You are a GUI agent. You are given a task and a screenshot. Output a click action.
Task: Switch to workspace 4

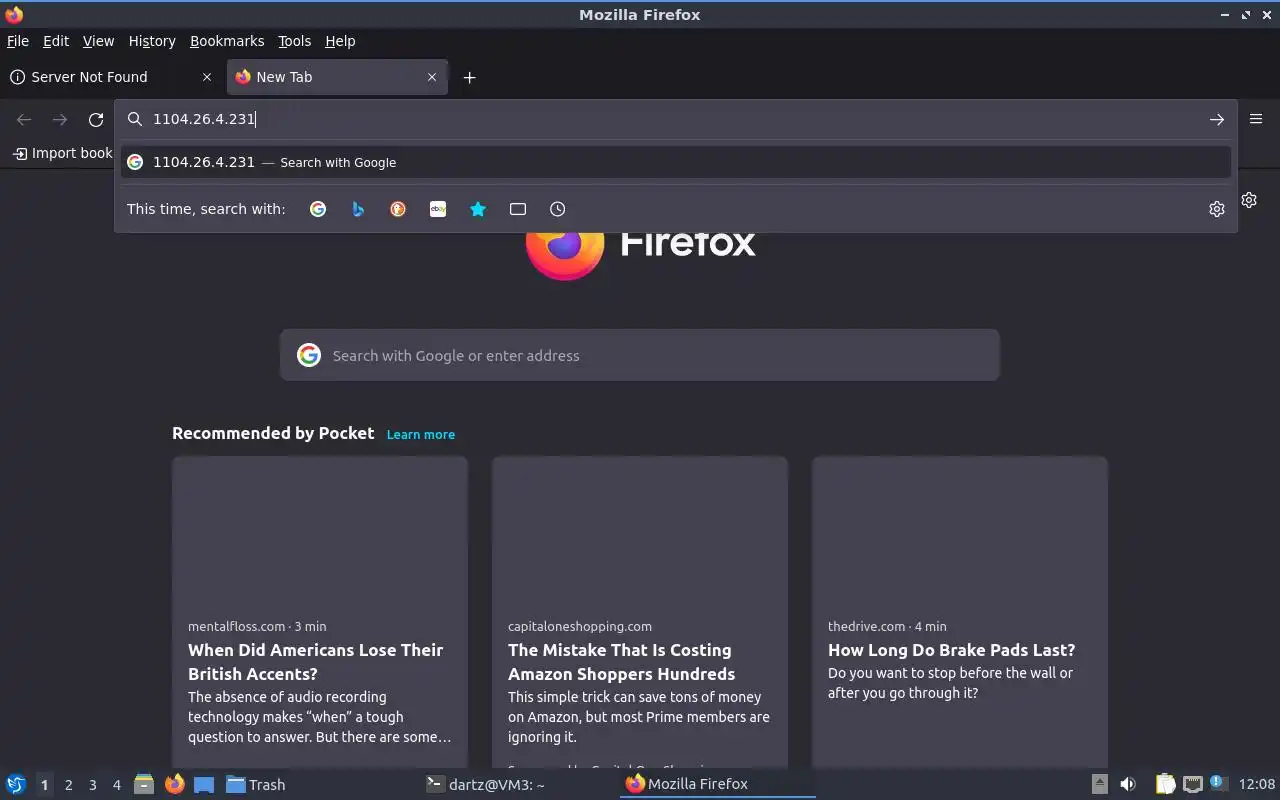(x=116, y=785)
